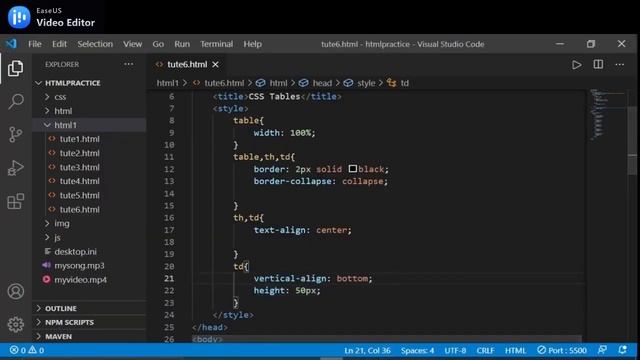Expand the js folder
640x360 pixels.
pyautogui.click(x=58, y=238)
